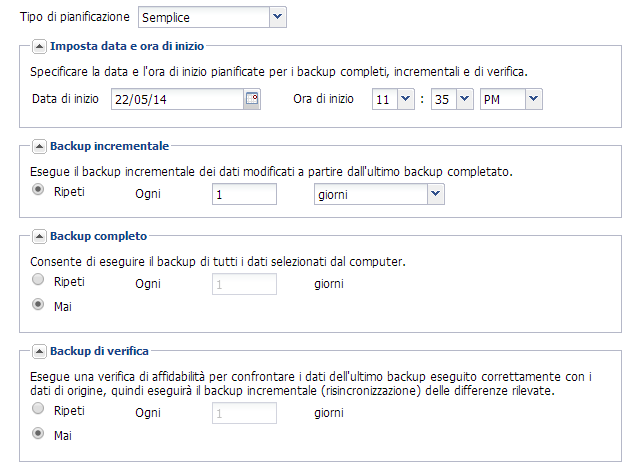The height and width of the screenshot is (467, 631).
Task: Collapse the Backup di verifica section
Action: (39, 352)
